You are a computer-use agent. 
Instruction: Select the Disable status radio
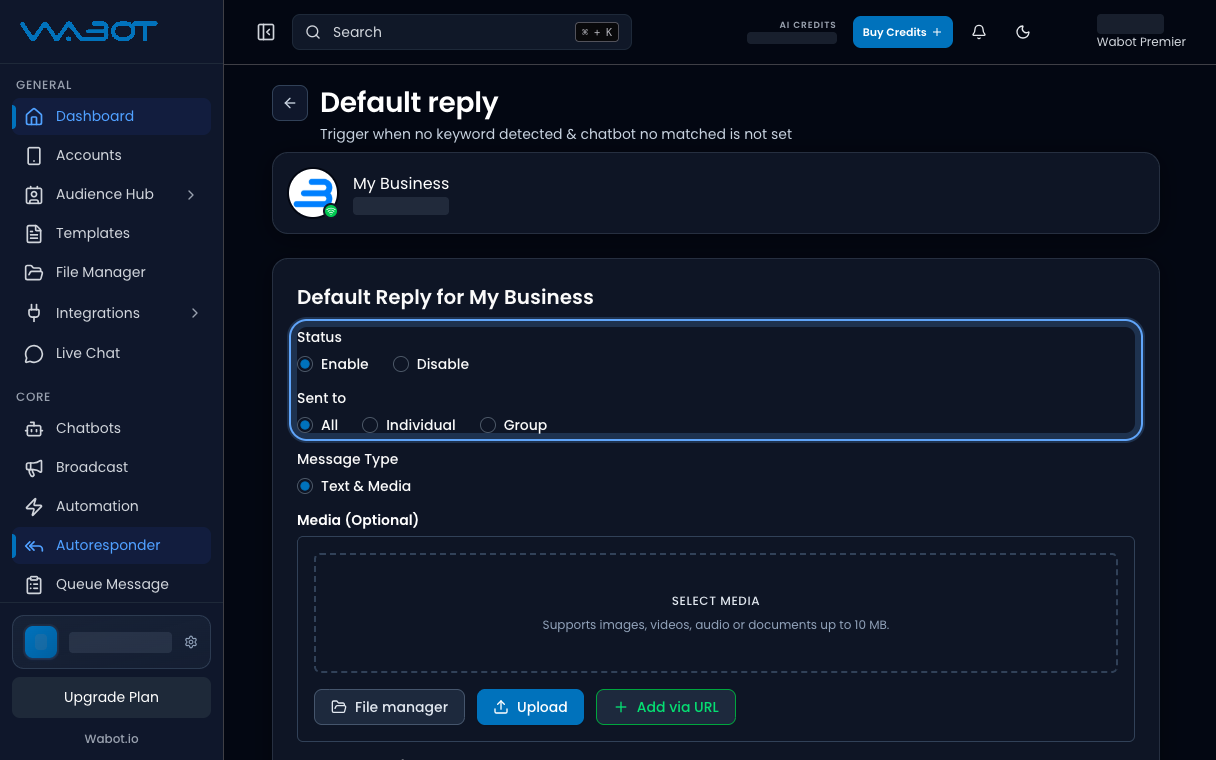coord(401,364)
